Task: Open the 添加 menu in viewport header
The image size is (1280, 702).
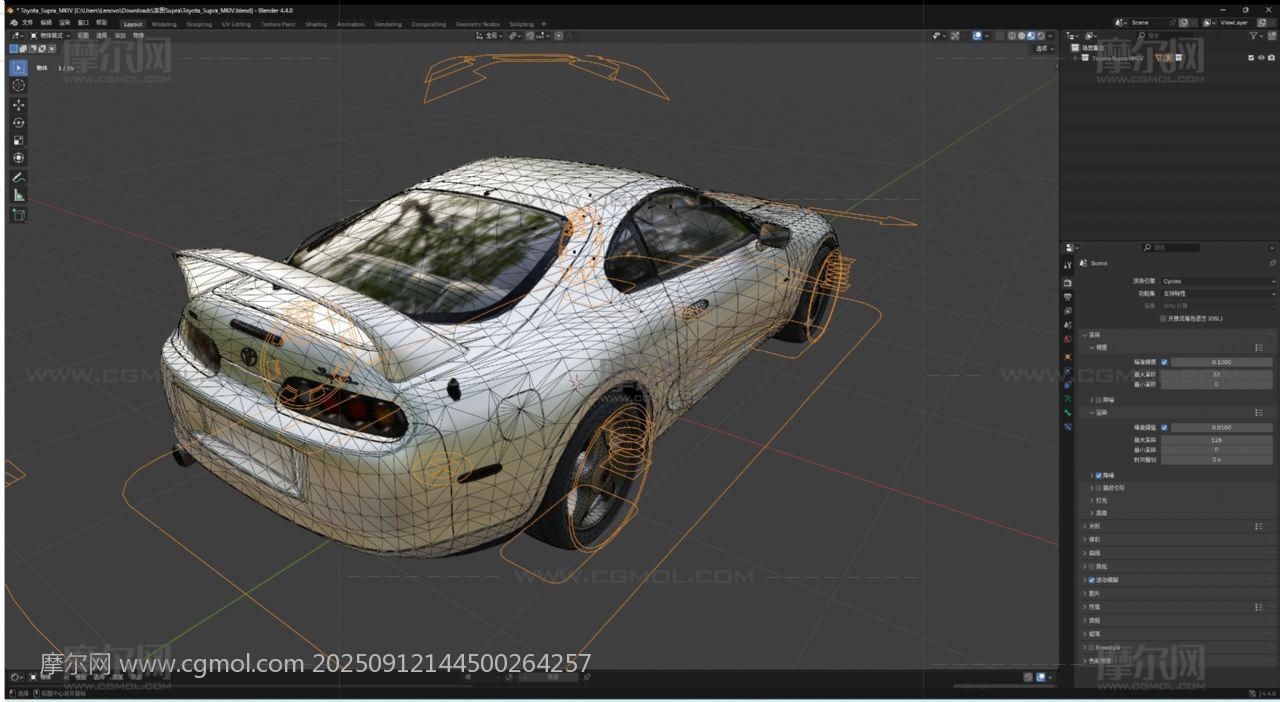Action: pos(120,35)
